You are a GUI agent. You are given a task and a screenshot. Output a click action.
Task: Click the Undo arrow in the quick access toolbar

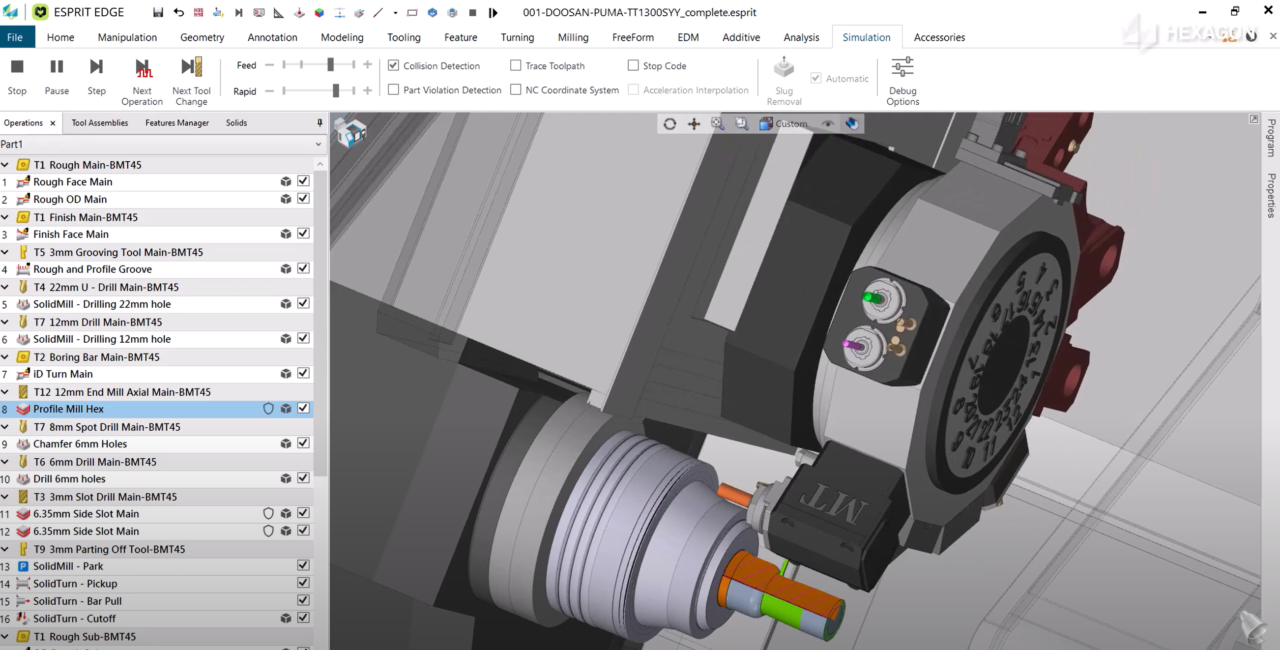pyautogui.click(x=178, y=13)
